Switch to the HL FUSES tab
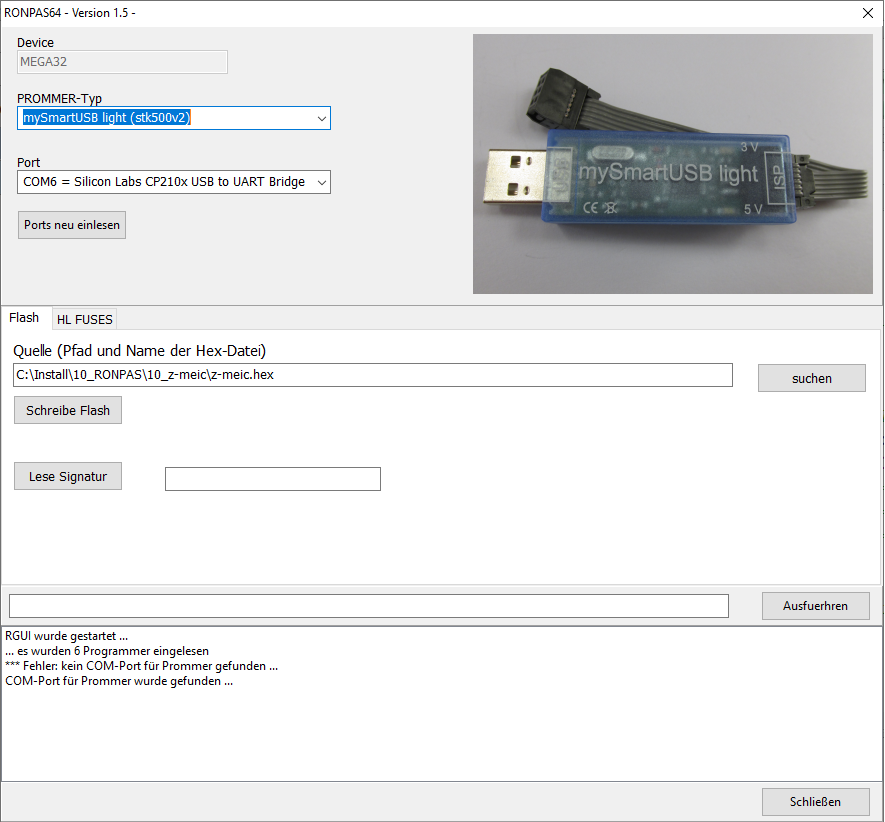 [85, 320]
